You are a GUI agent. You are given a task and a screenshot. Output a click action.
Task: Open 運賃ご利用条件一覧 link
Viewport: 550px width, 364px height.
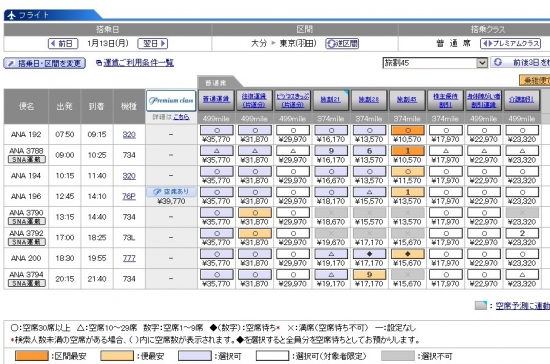pyautogui.click(x=139, y=63)
